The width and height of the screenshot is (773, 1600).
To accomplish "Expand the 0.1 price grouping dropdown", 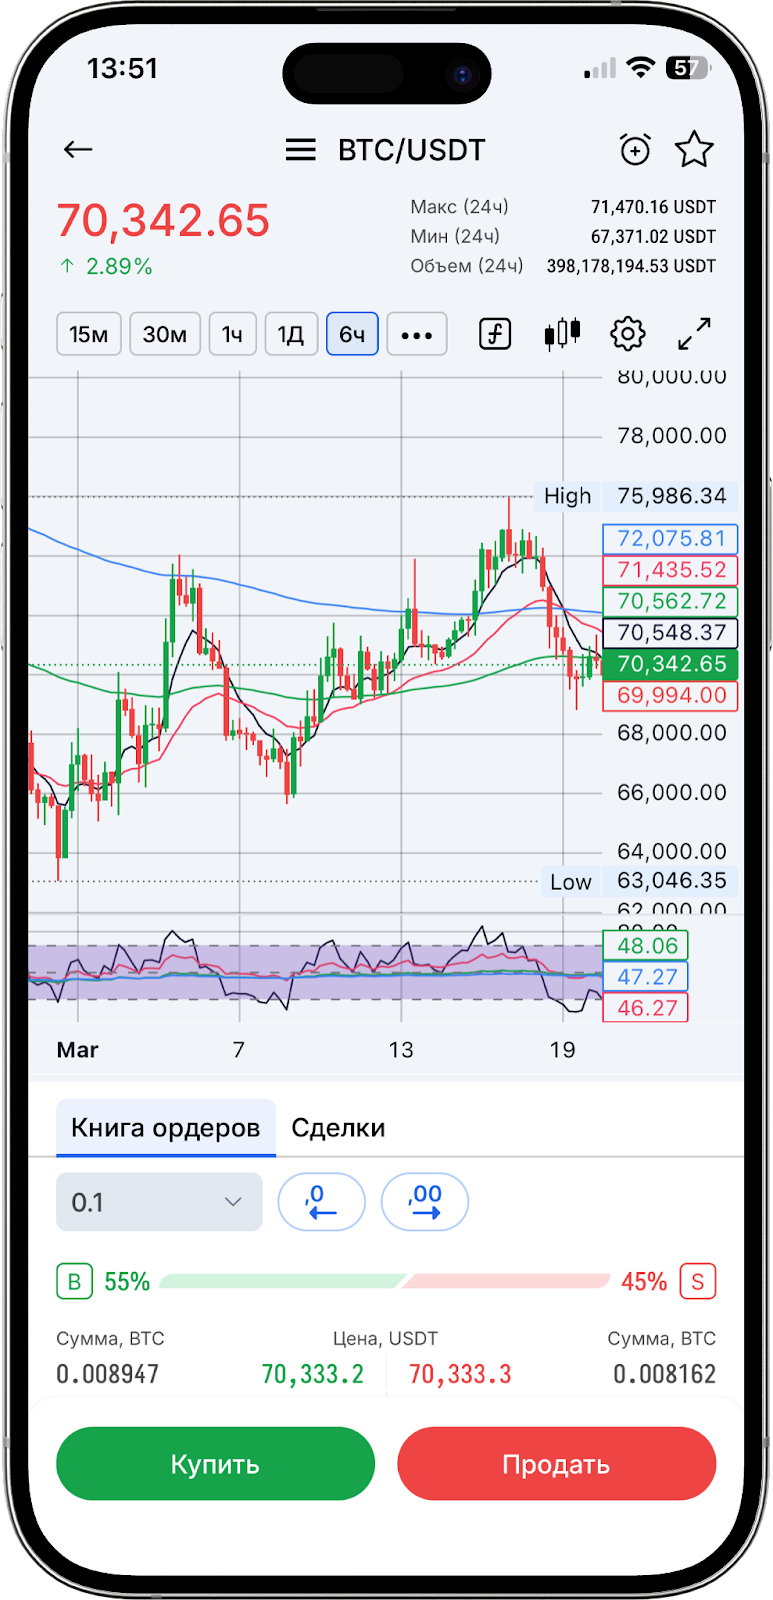I will point(159,1202).
